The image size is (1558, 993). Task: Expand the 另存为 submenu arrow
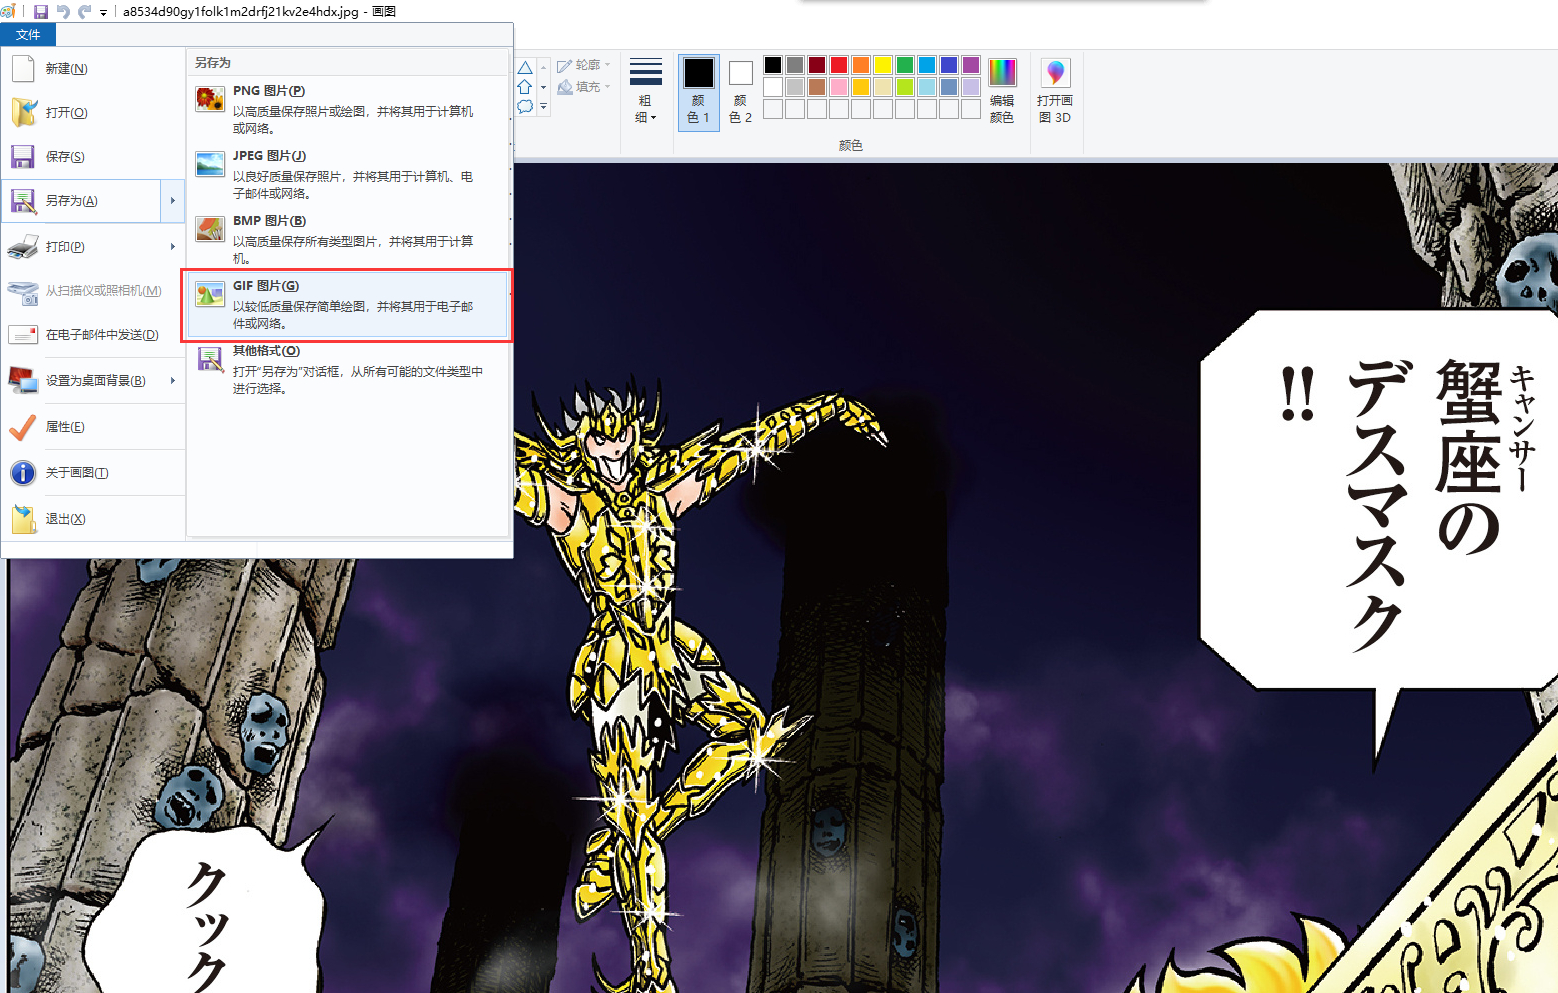(173, 201)
